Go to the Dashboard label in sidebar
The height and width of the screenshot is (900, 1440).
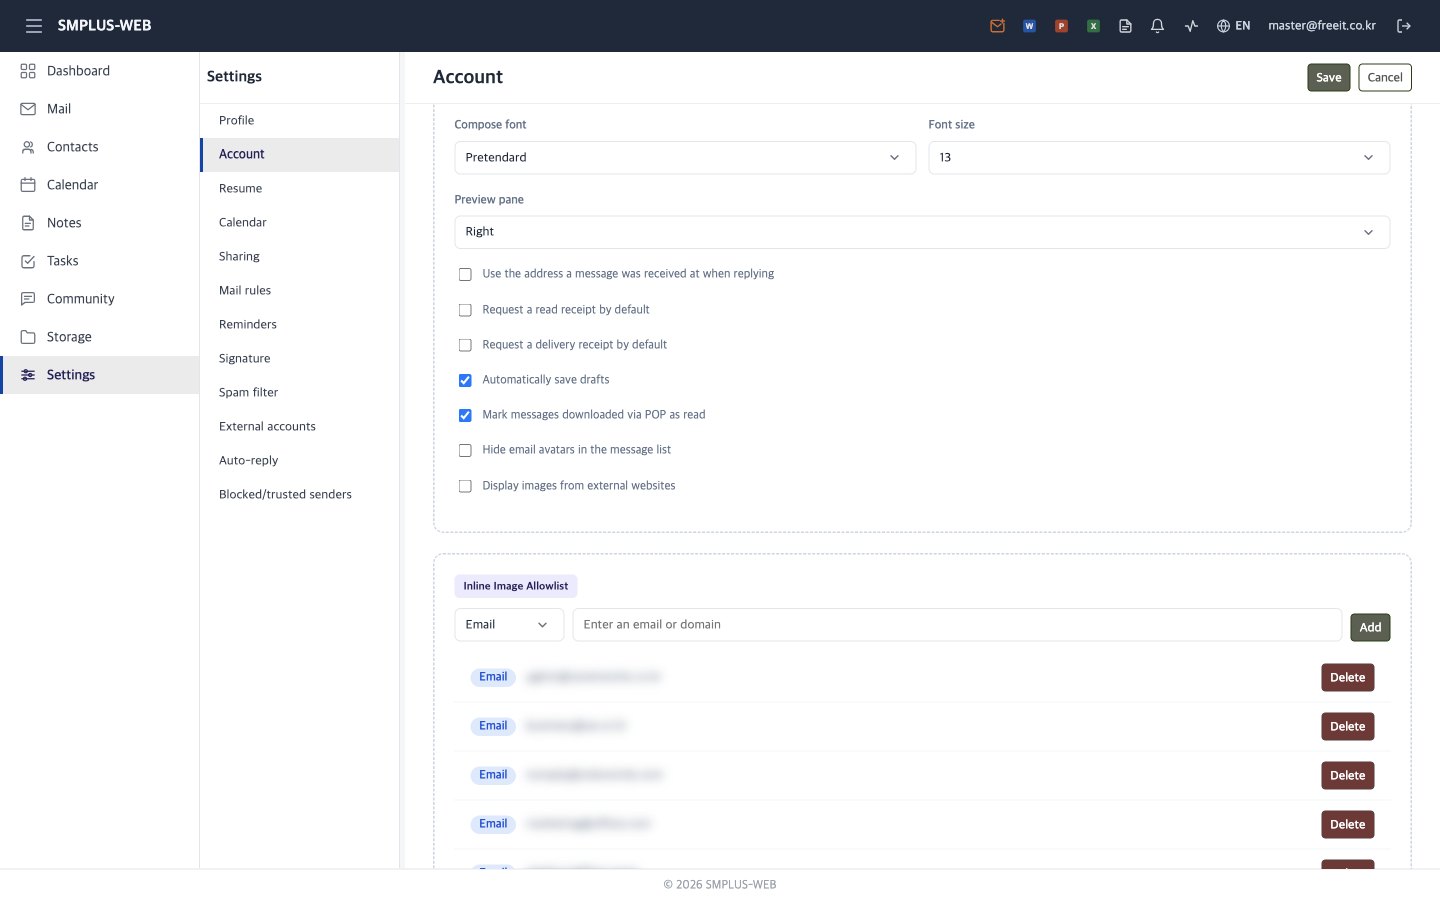pyautogui.click(x=78, y=71)
